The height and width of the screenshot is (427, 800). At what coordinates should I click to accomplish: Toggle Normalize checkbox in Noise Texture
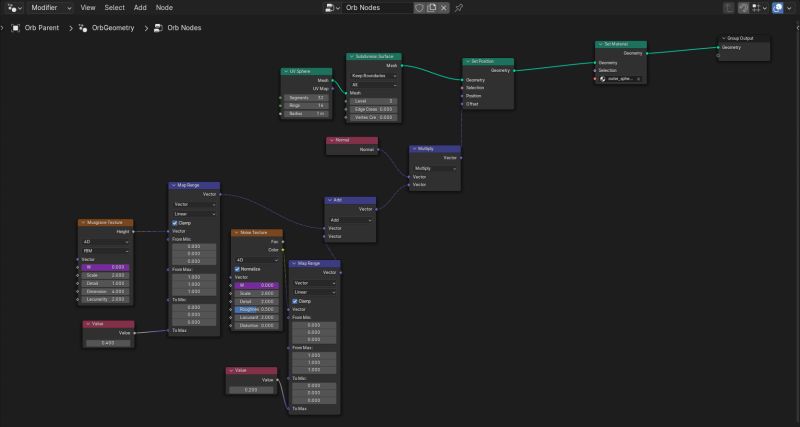coord(237,269)
